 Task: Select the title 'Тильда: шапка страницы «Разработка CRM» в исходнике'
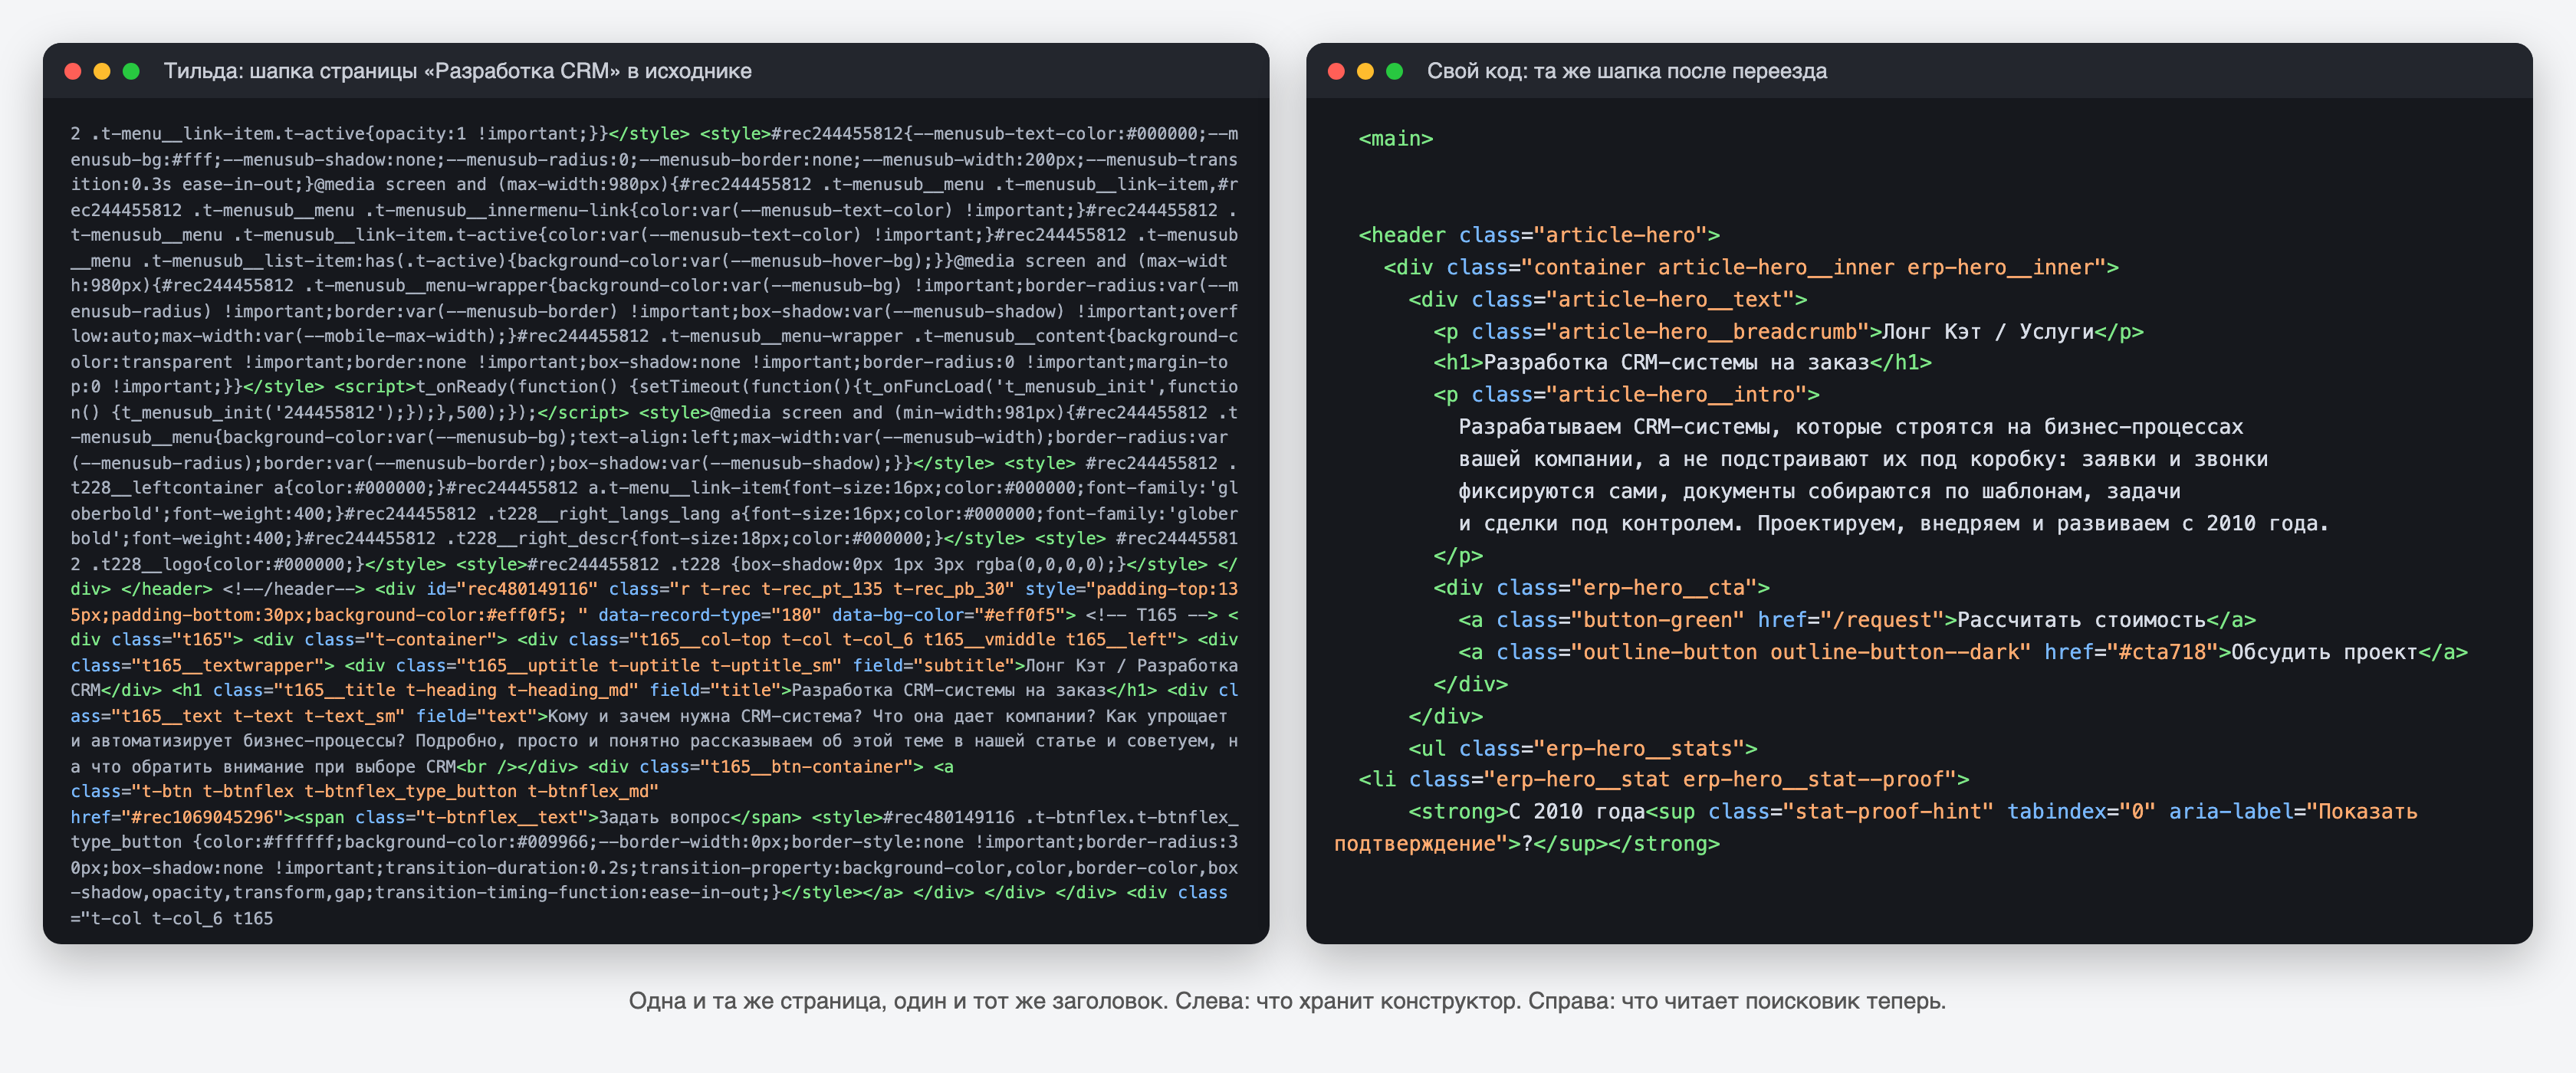click(x=458, y=71)
